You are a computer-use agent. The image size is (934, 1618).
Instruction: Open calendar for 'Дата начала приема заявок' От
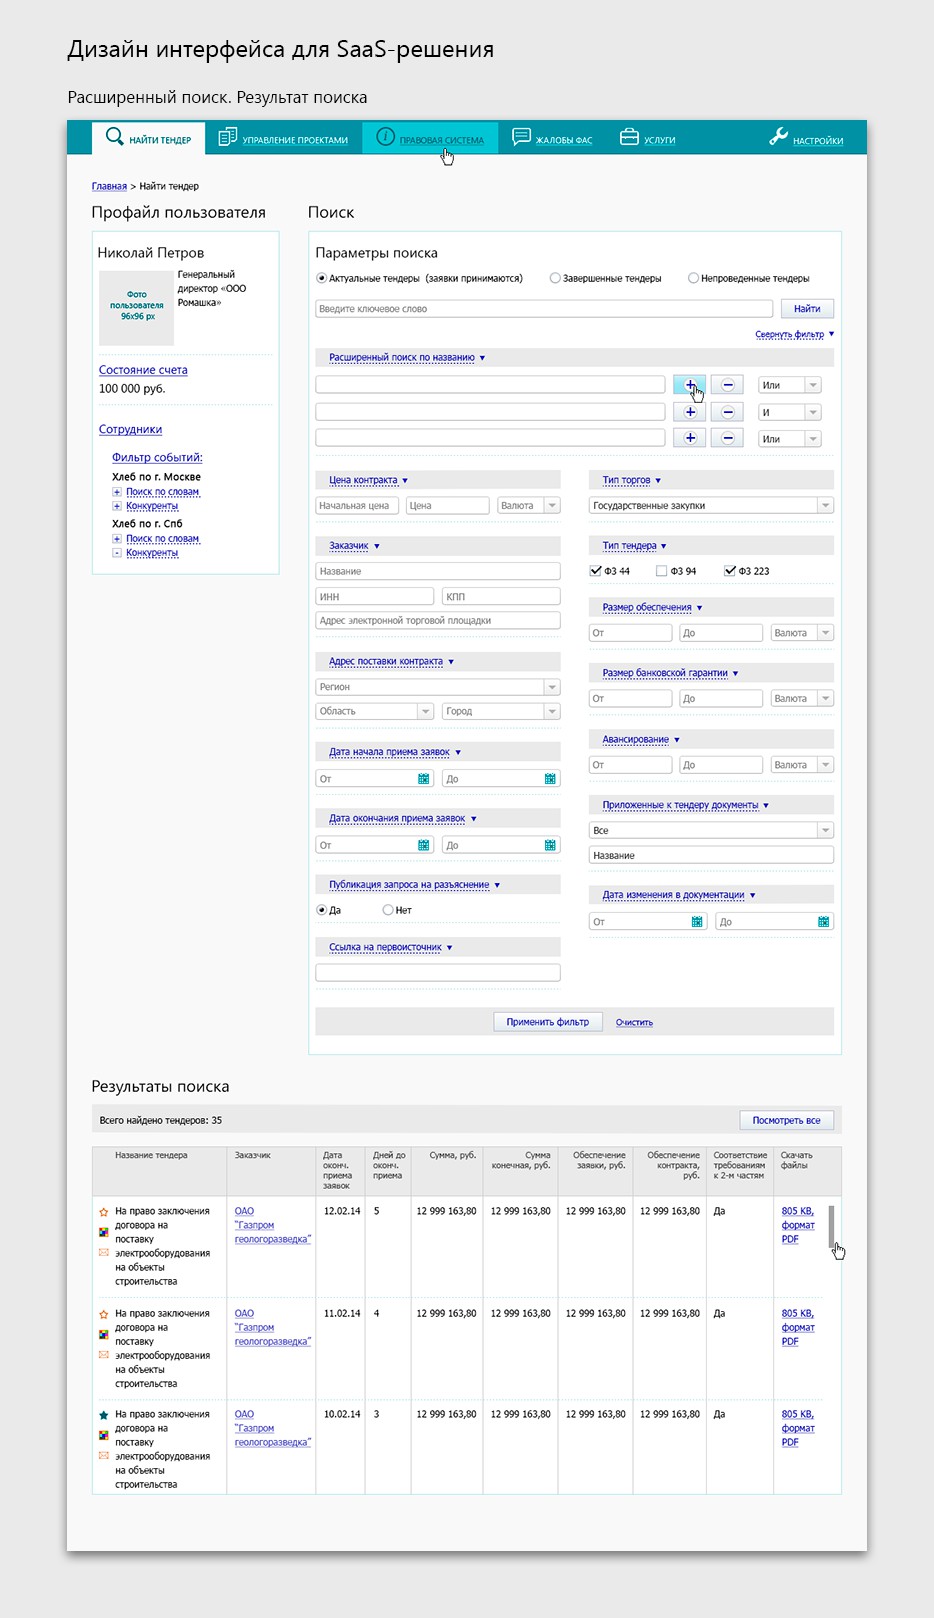(x=424, y=778)
